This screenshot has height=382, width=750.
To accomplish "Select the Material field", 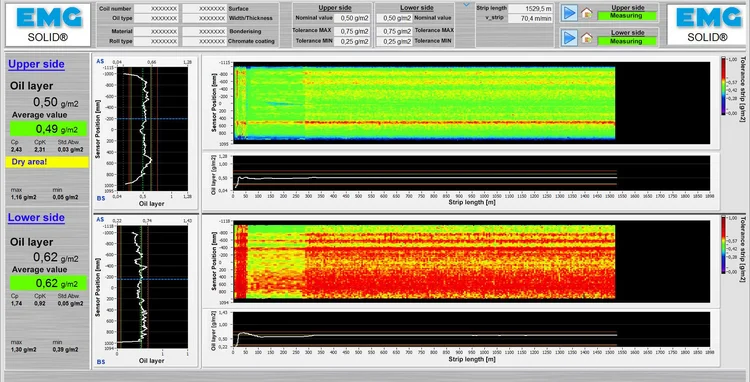I will (x=156, y=32).
